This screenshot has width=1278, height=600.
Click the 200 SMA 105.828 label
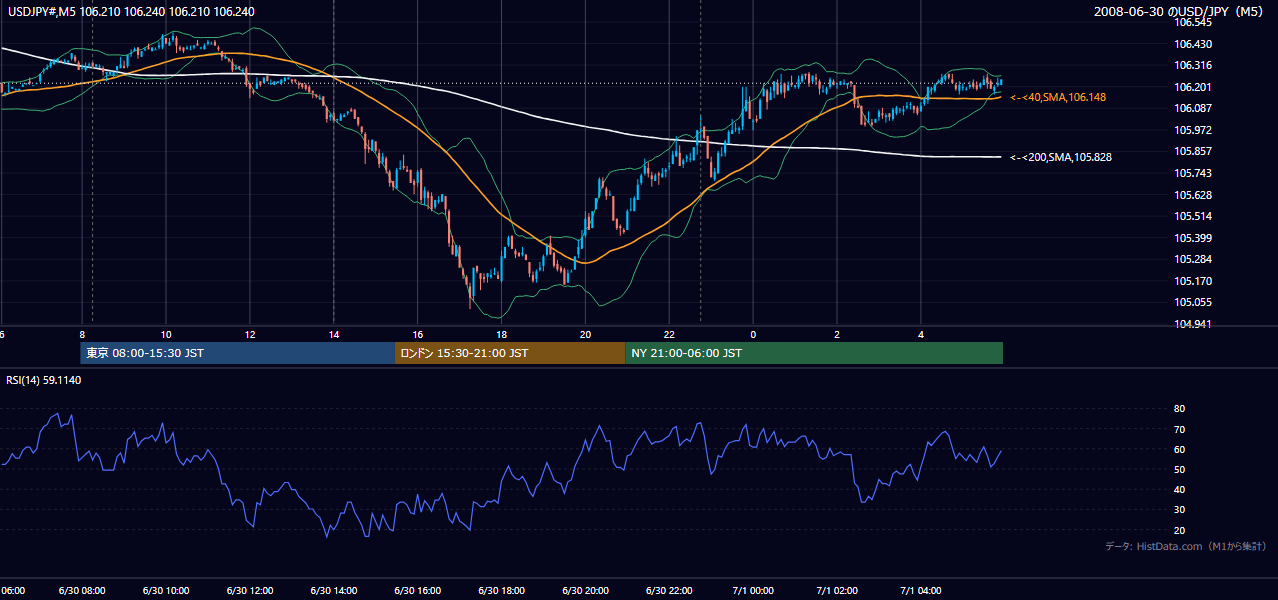tap(1060, 157)
